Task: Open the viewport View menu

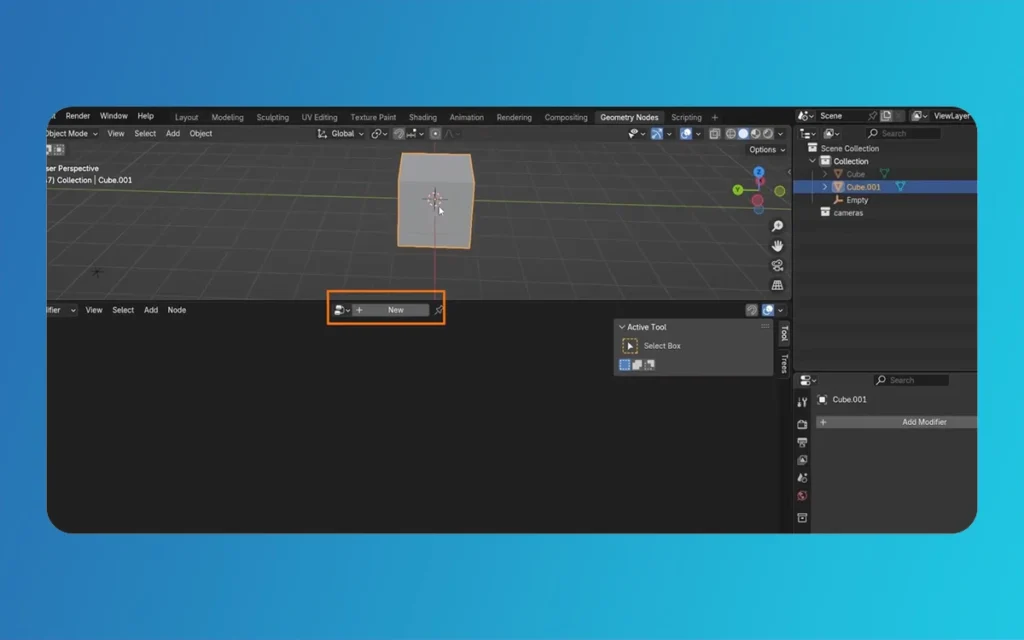Action: 116,134
